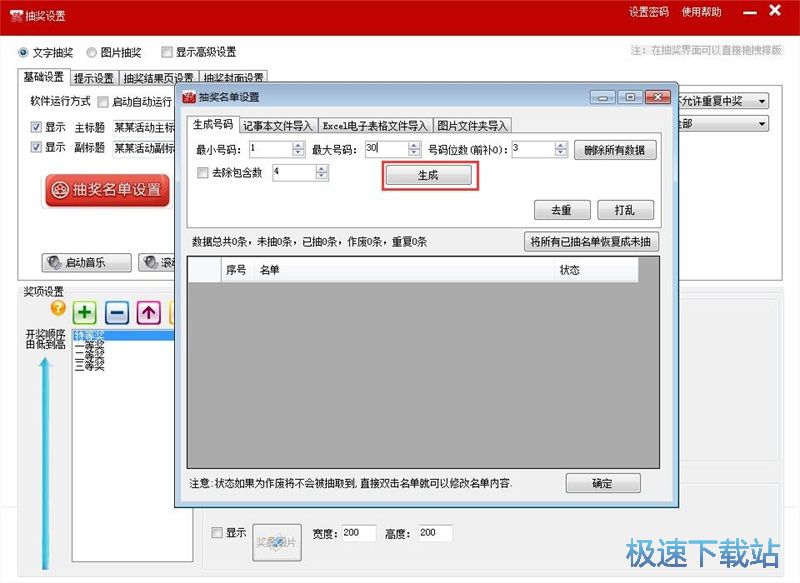This screenshot has height=583, width=800.
Task: Switch to the 记事本文件导入 tab
Action: coord(278,125)
